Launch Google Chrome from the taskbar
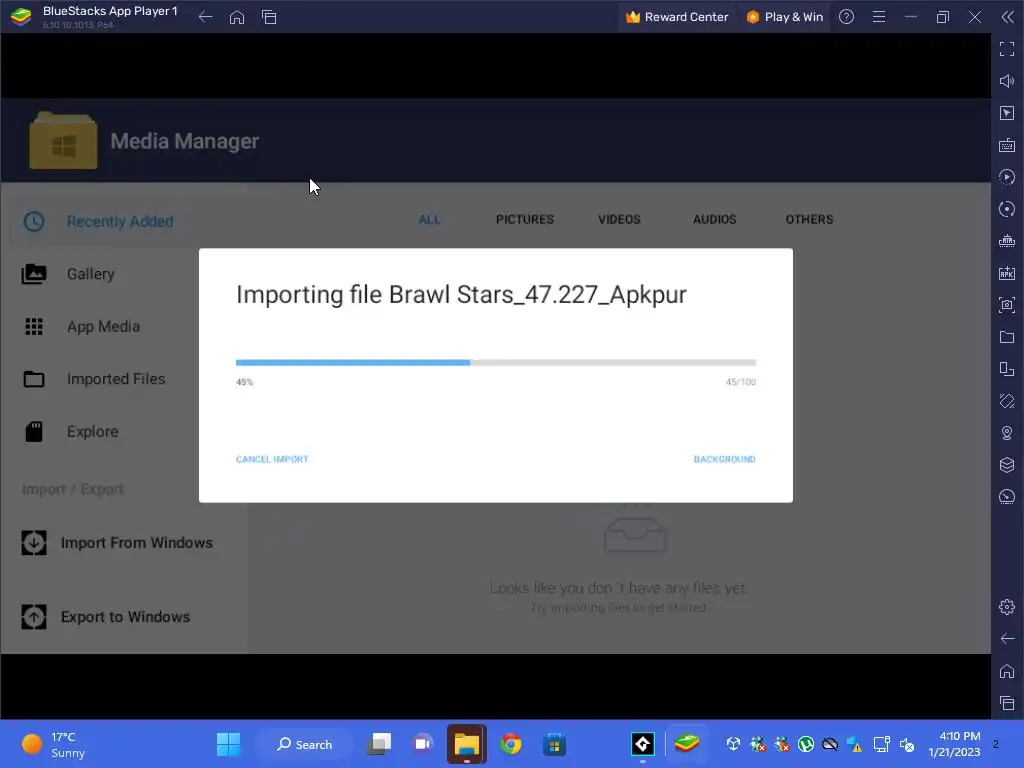The image size is (1024, 768). [511, 744]
